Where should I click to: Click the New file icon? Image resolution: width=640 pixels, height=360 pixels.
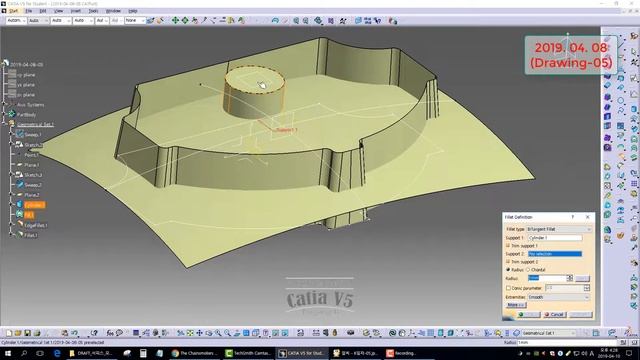[x=9, y=333]
